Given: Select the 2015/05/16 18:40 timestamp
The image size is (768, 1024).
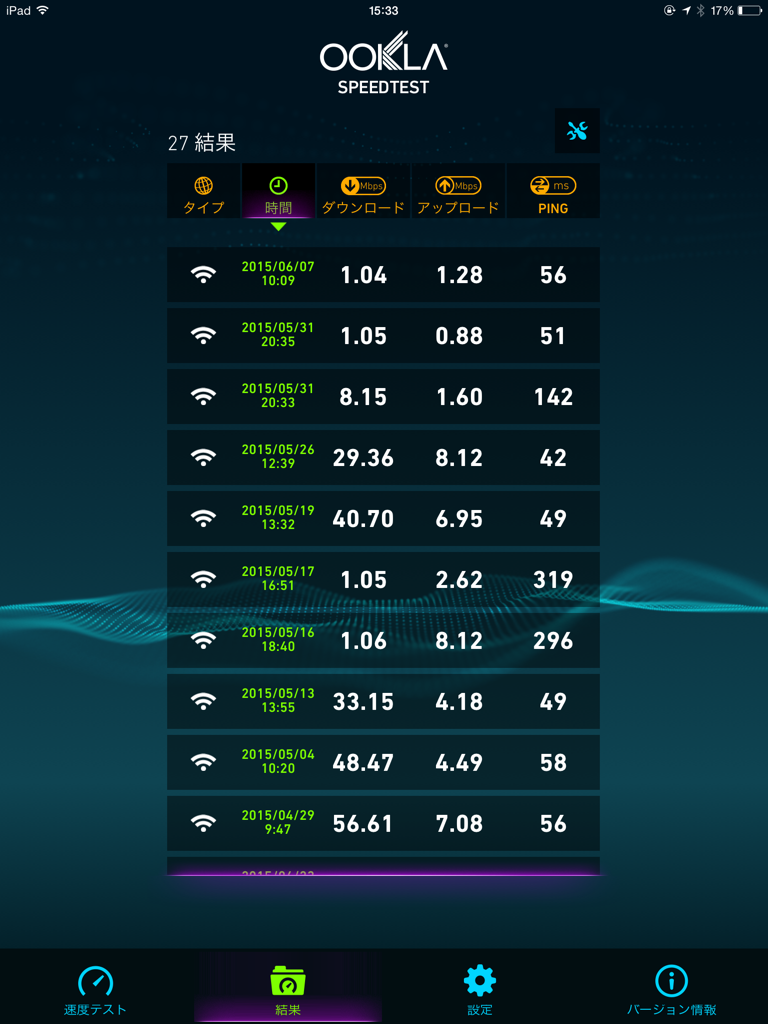Looking at the screenshot, I should [278, 639].
